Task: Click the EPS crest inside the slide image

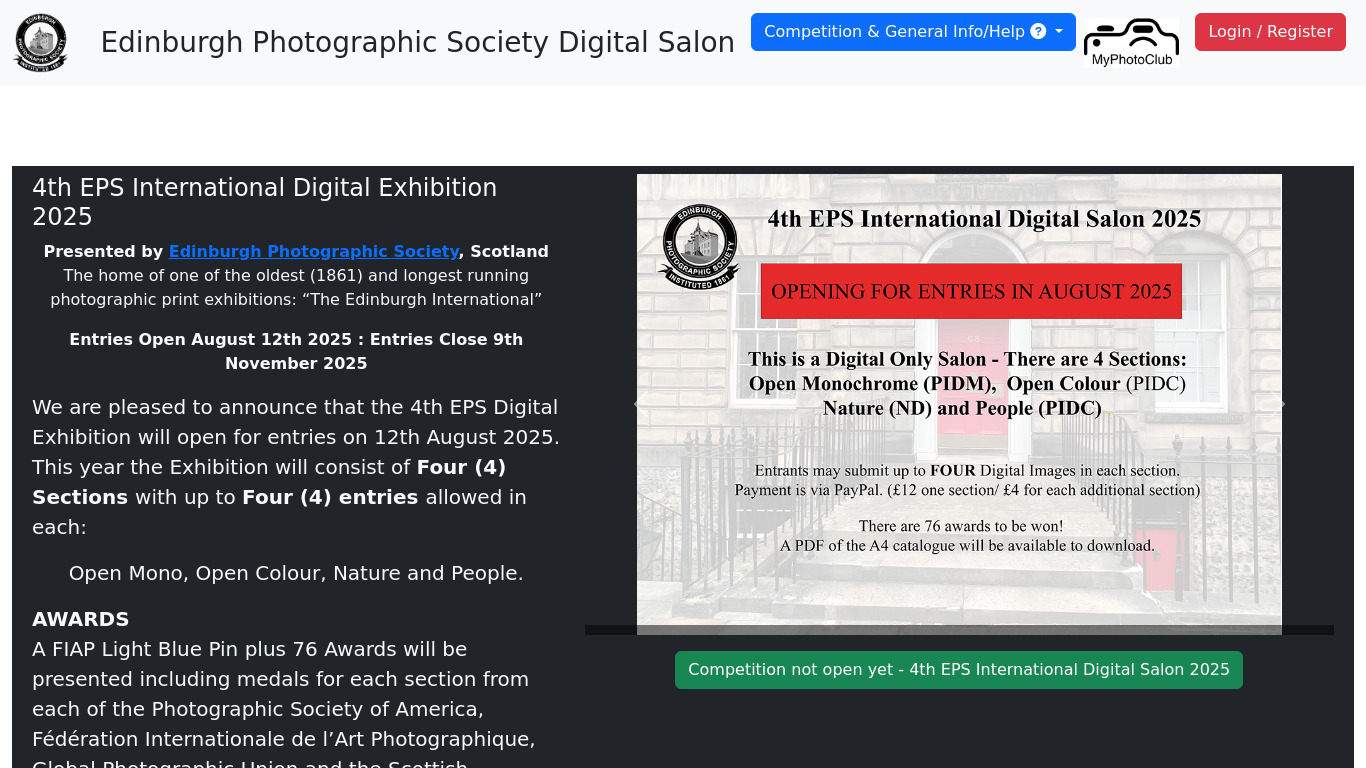Action: 699,246
